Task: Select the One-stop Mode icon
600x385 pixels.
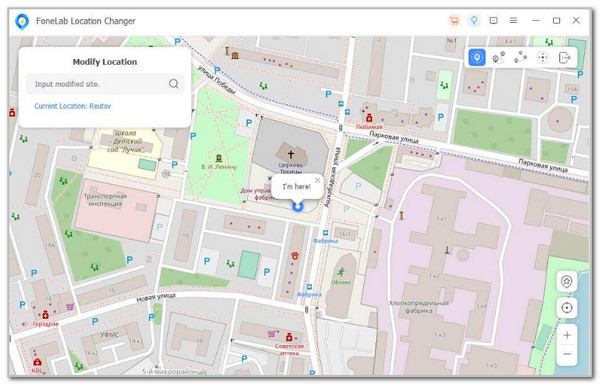Action: [x=499, y=58]
